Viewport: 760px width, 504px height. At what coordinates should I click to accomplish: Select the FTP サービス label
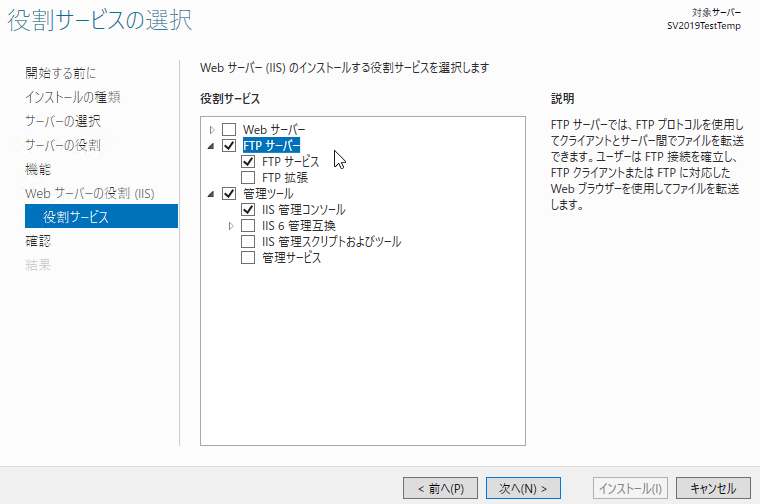[x=290, y=161]
